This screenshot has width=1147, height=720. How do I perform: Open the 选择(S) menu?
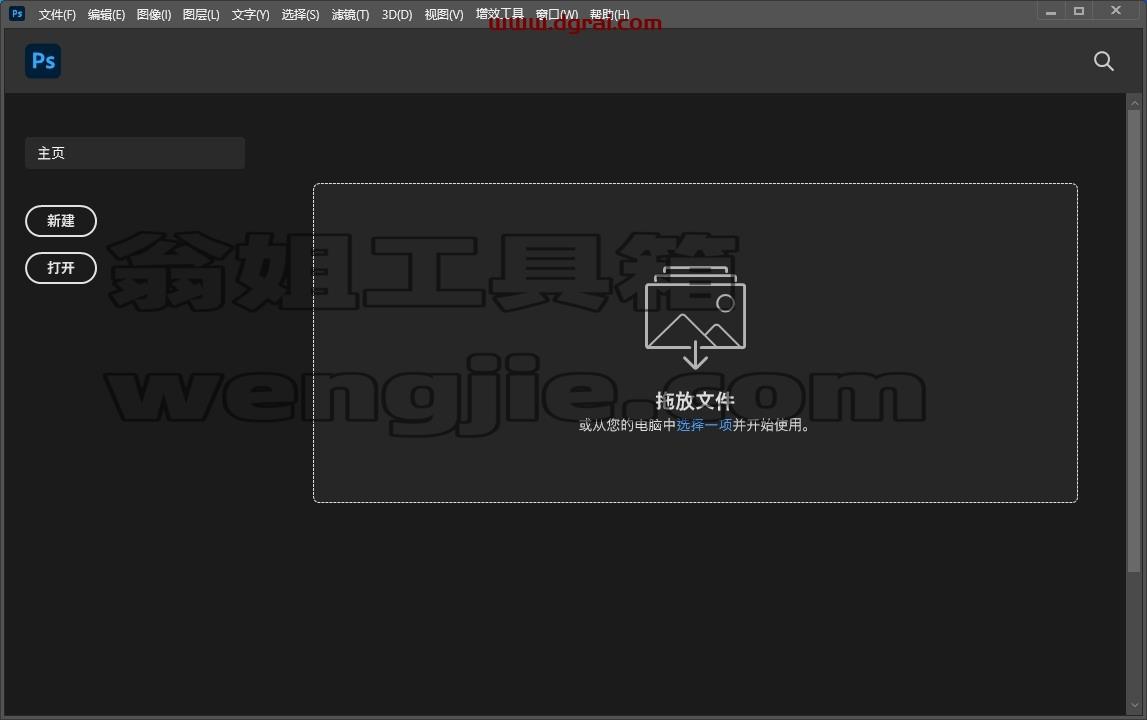300,15
